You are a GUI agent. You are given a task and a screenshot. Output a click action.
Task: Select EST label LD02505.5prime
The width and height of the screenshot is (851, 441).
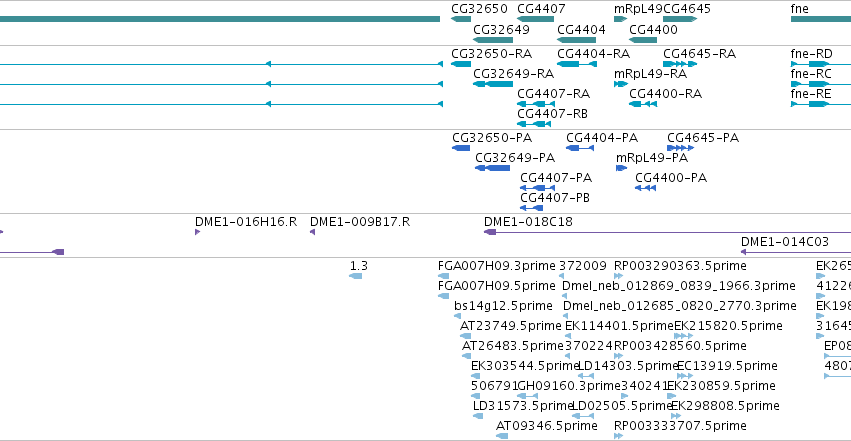click(623, 406)
